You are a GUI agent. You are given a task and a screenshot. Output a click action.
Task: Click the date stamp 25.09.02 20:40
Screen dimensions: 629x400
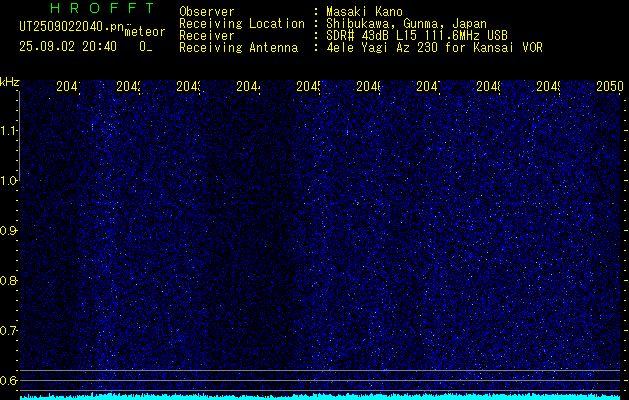click(x=68, y=47)
